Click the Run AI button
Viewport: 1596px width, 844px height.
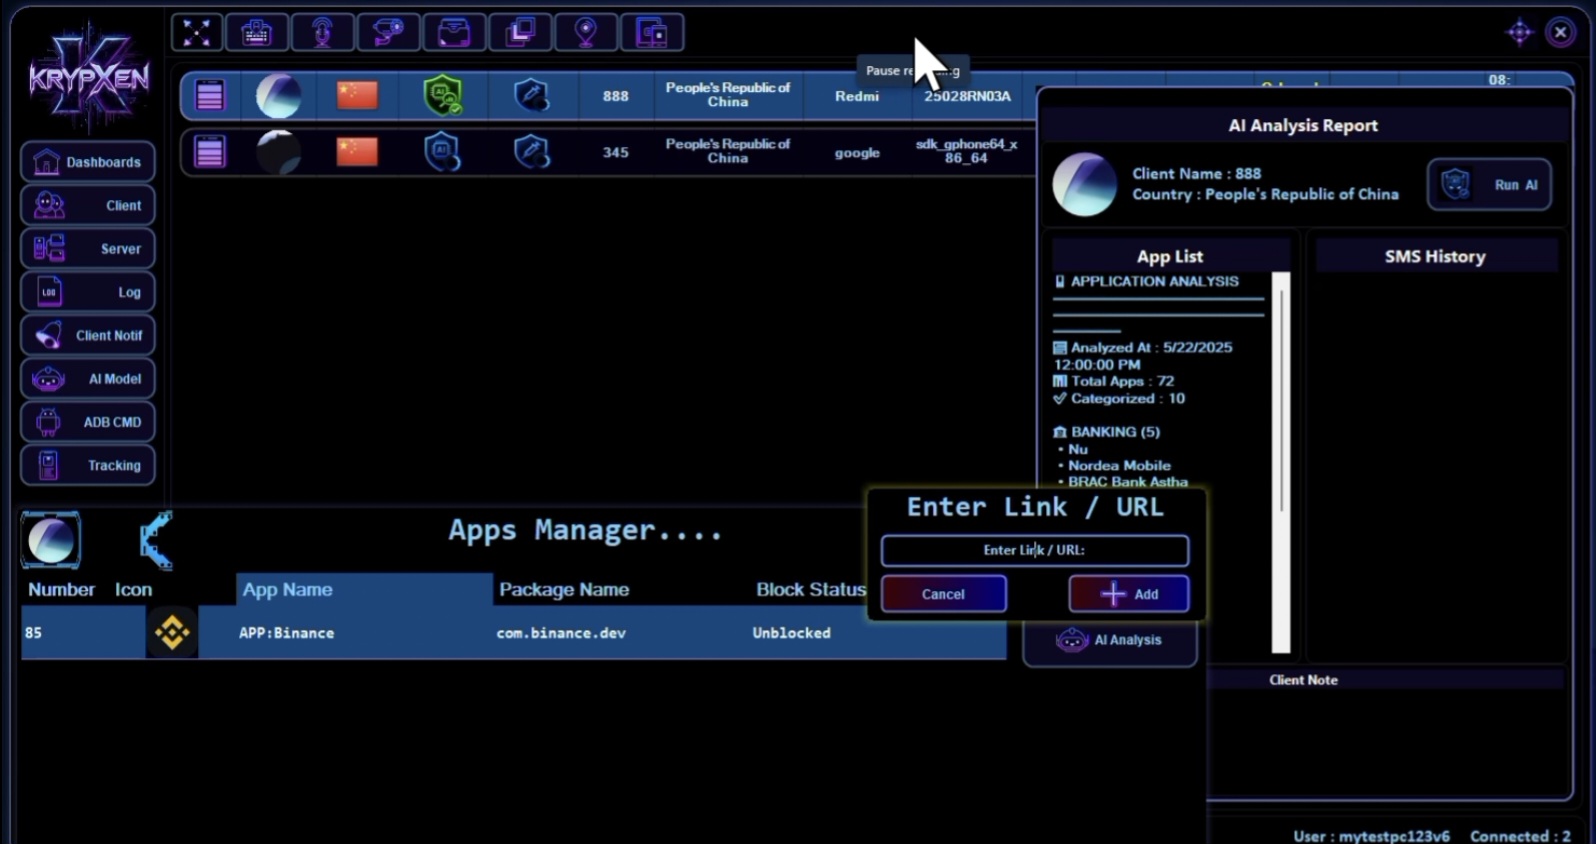[x=1489, y=185]
